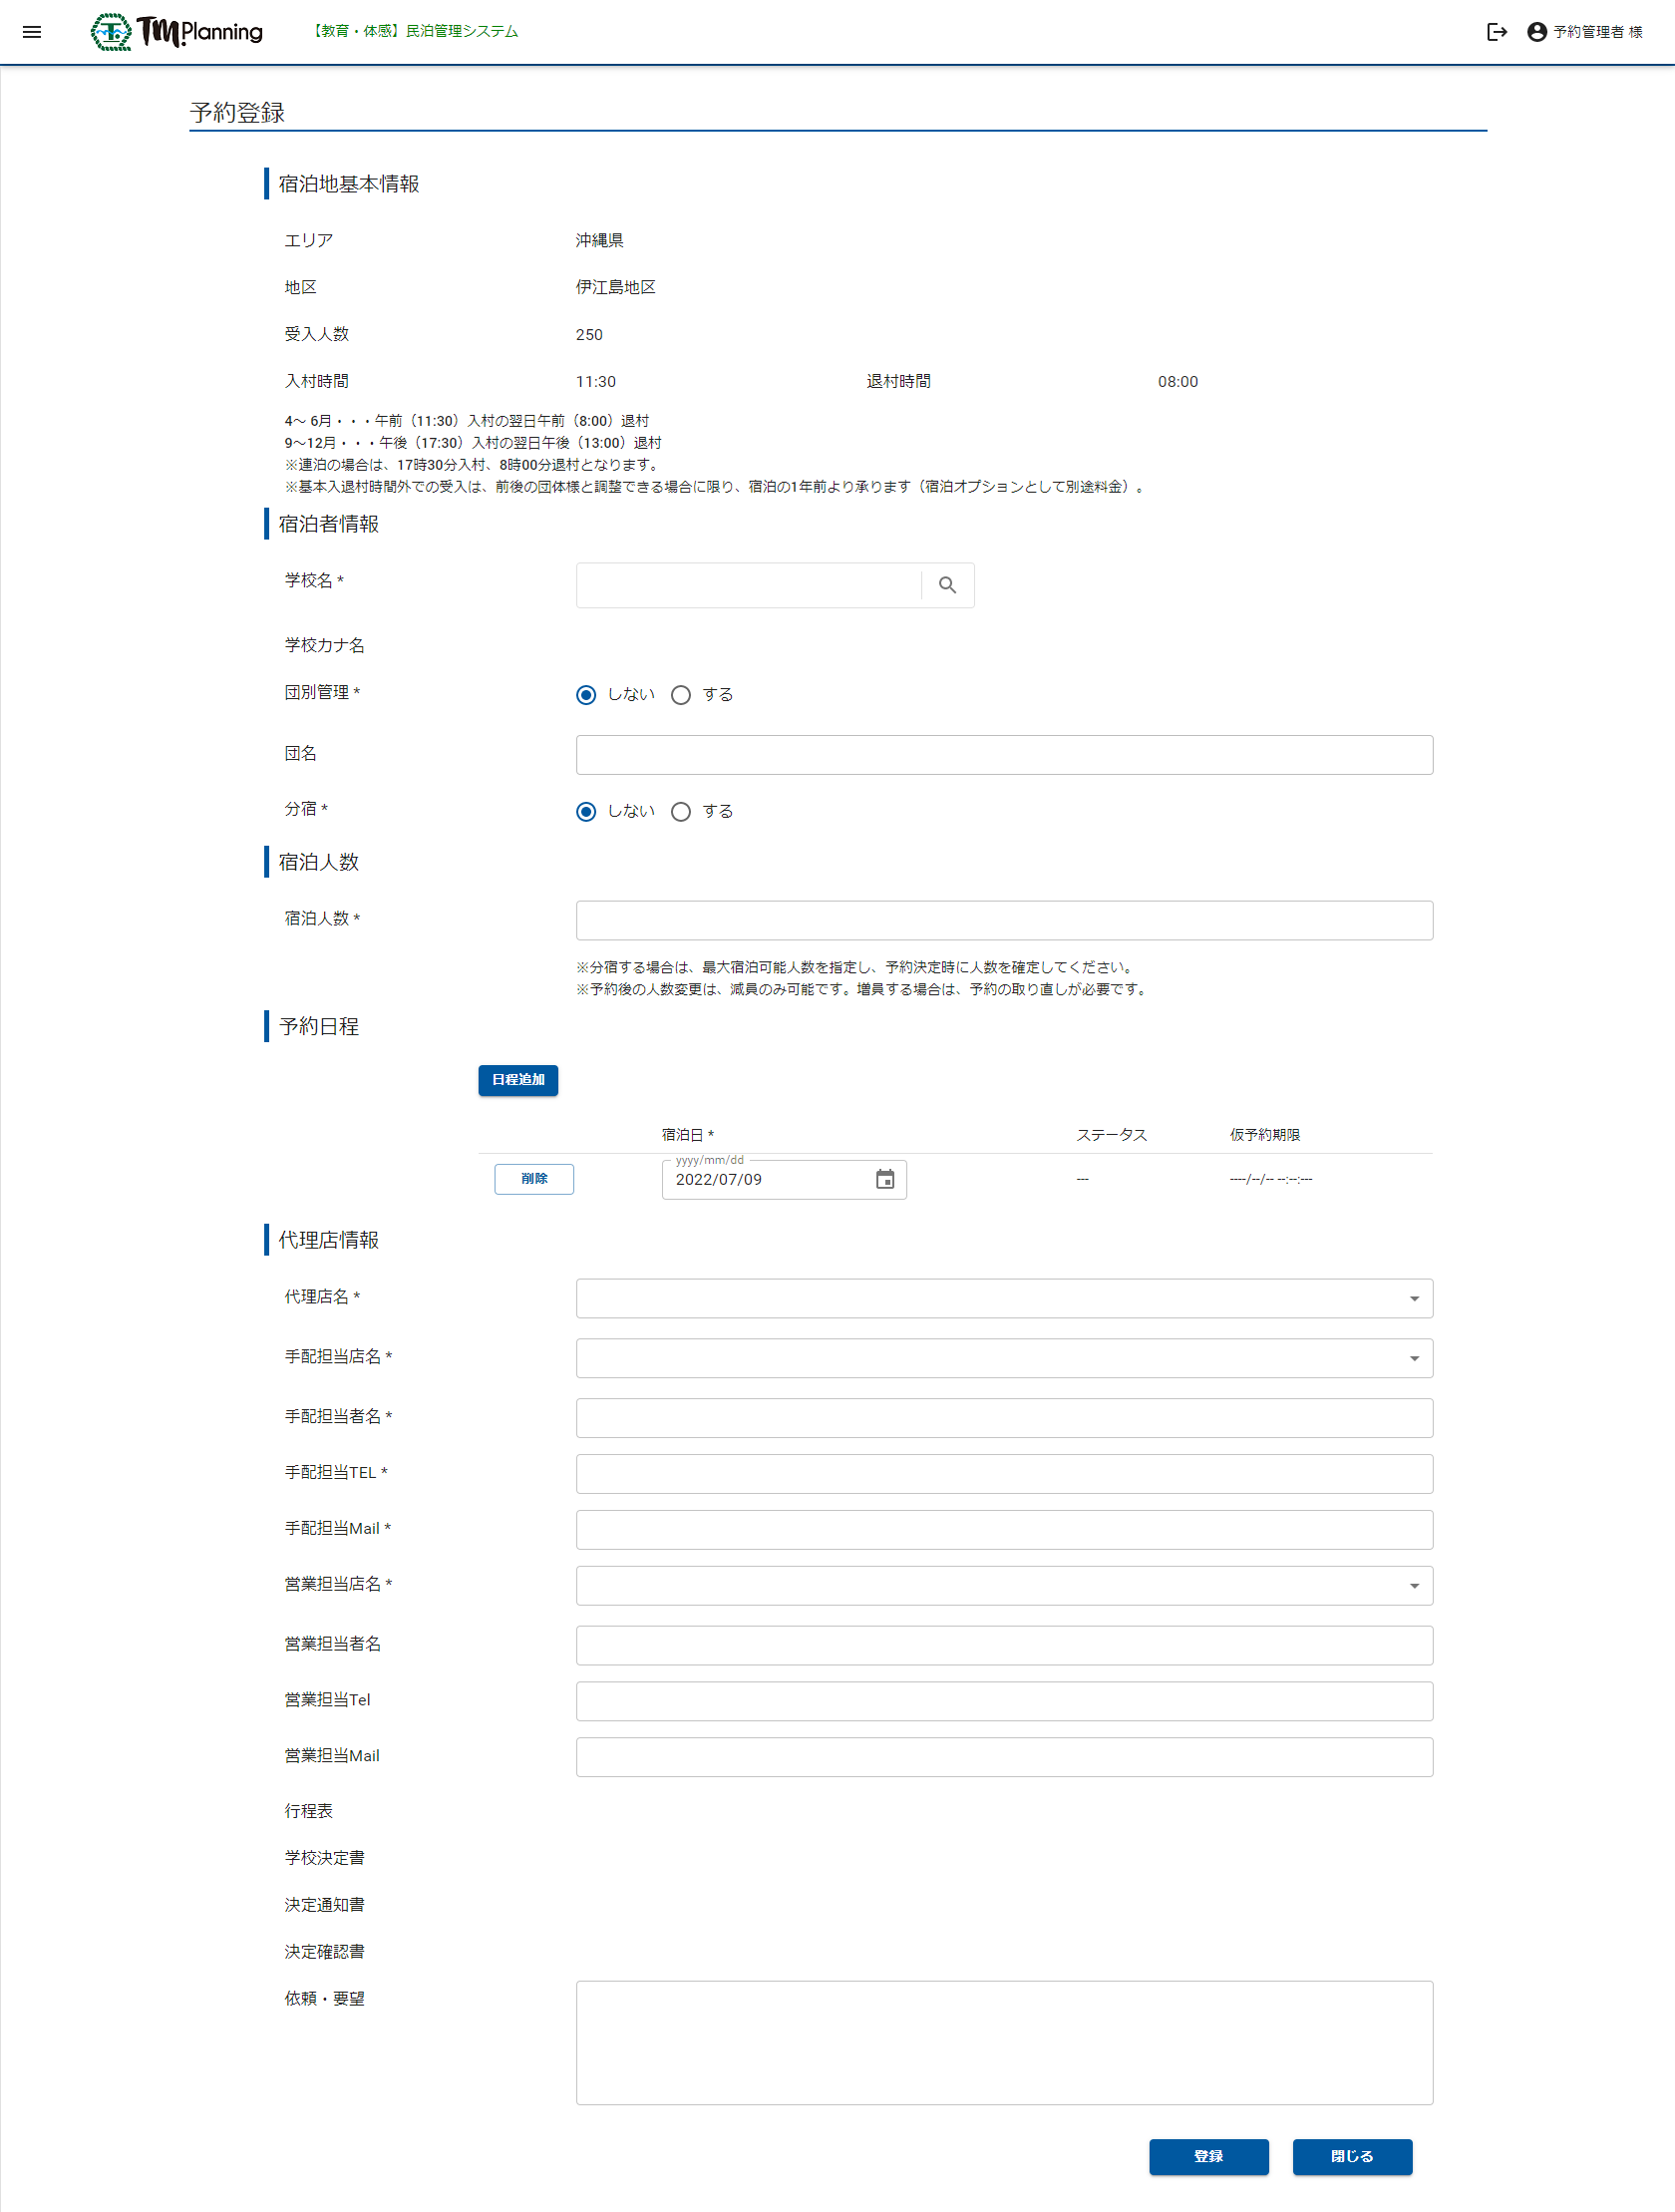The width and height of the screenshot is (1675, 2212).
Task: Open the hamburger navigation menu
Action: [x=32, y=32]
